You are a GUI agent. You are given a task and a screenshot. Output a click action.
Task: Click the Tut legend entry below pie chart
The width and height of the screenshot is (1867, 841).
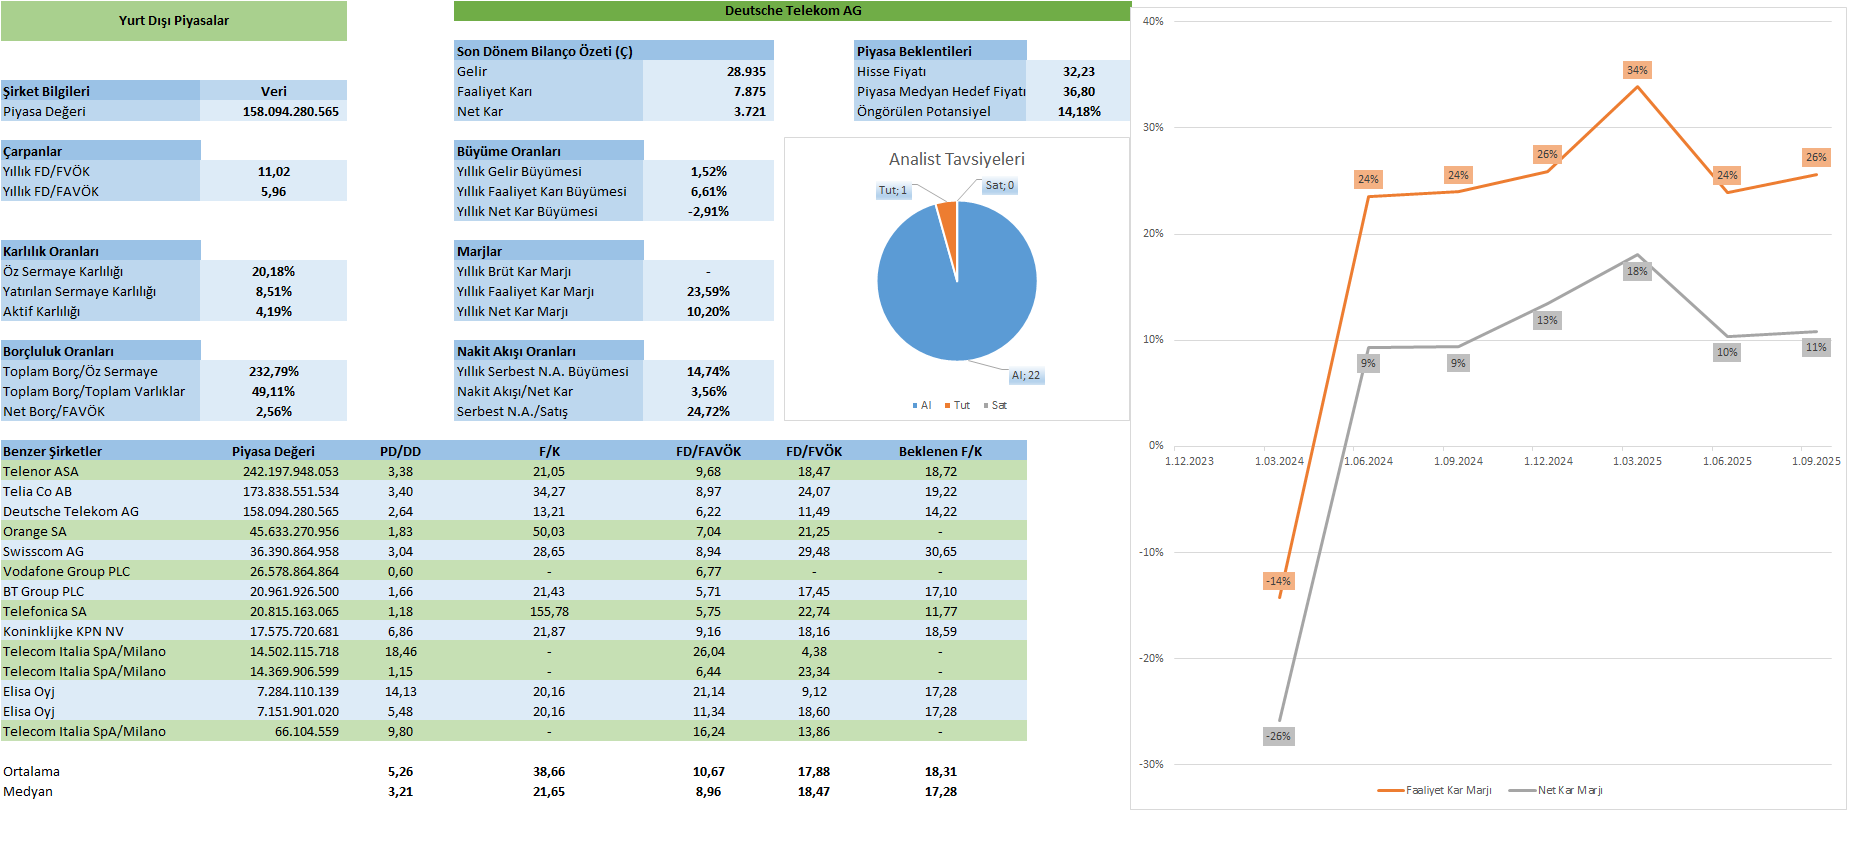click(957, 406)
